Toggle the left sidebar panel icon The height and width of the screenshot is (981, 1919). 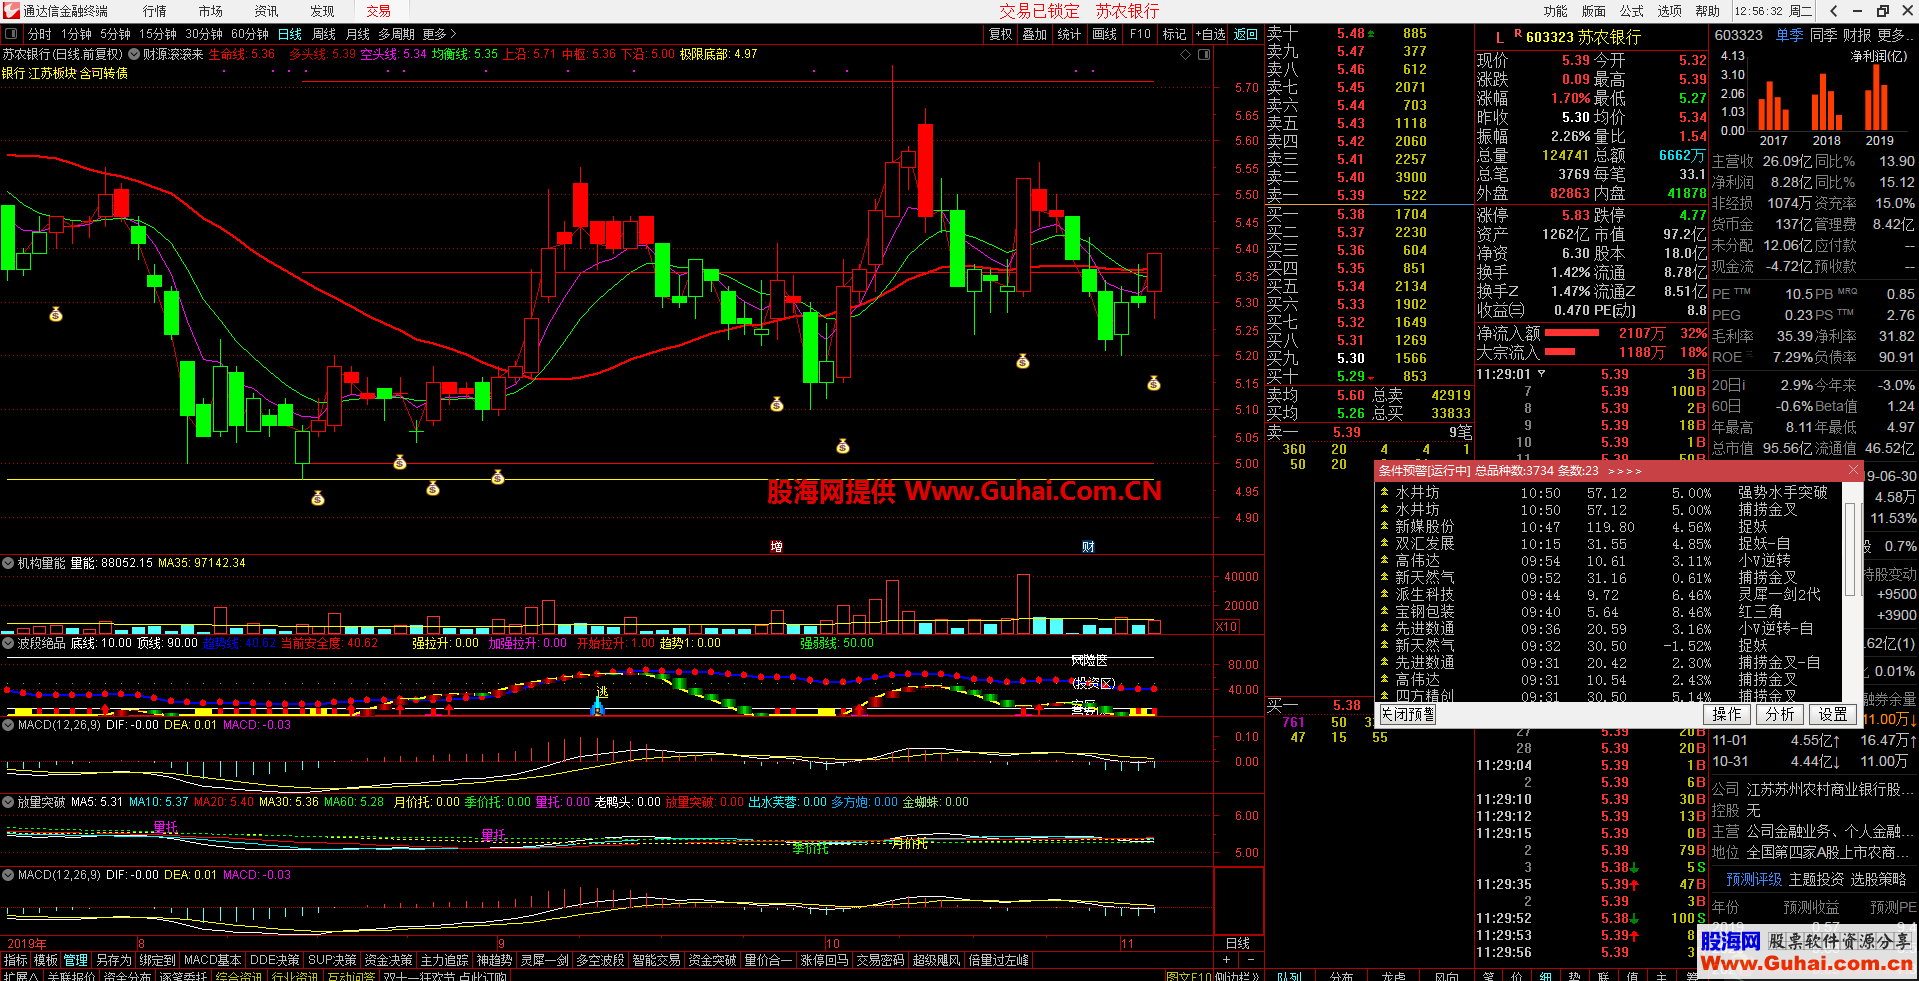11,34
